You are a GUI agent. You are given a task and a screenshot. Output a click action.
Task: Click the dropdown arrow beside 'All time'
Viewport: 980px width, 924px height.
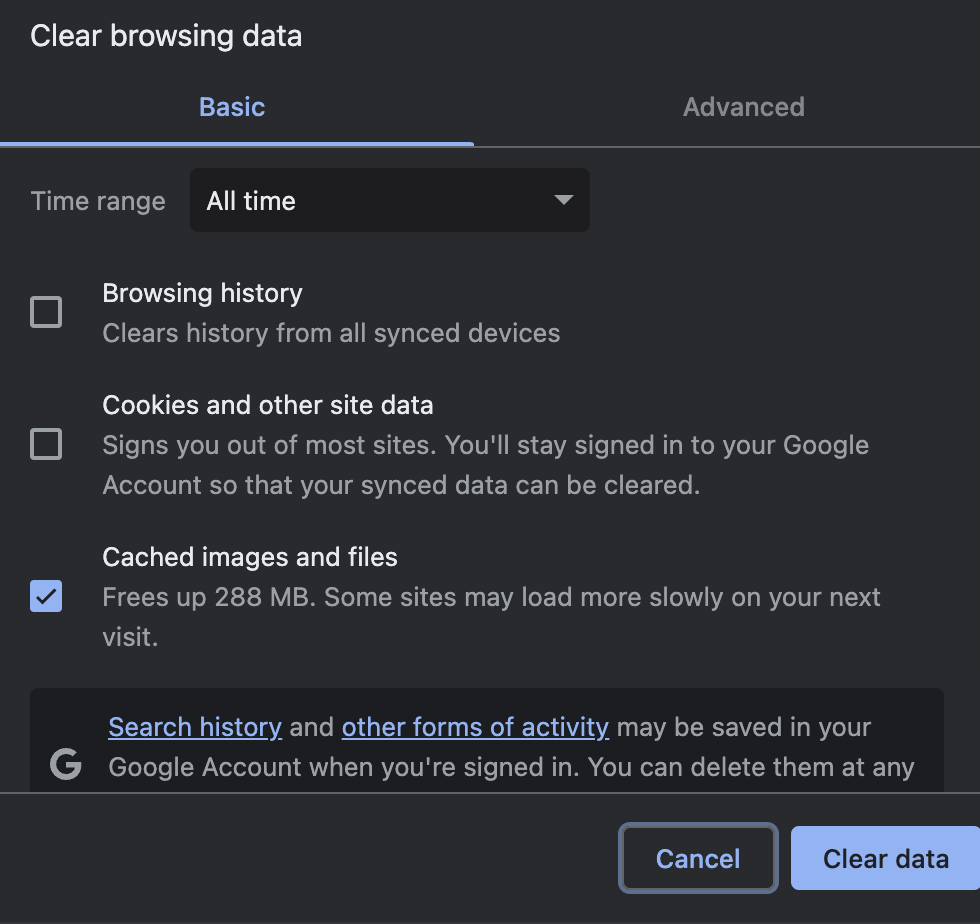pos(563,200)
